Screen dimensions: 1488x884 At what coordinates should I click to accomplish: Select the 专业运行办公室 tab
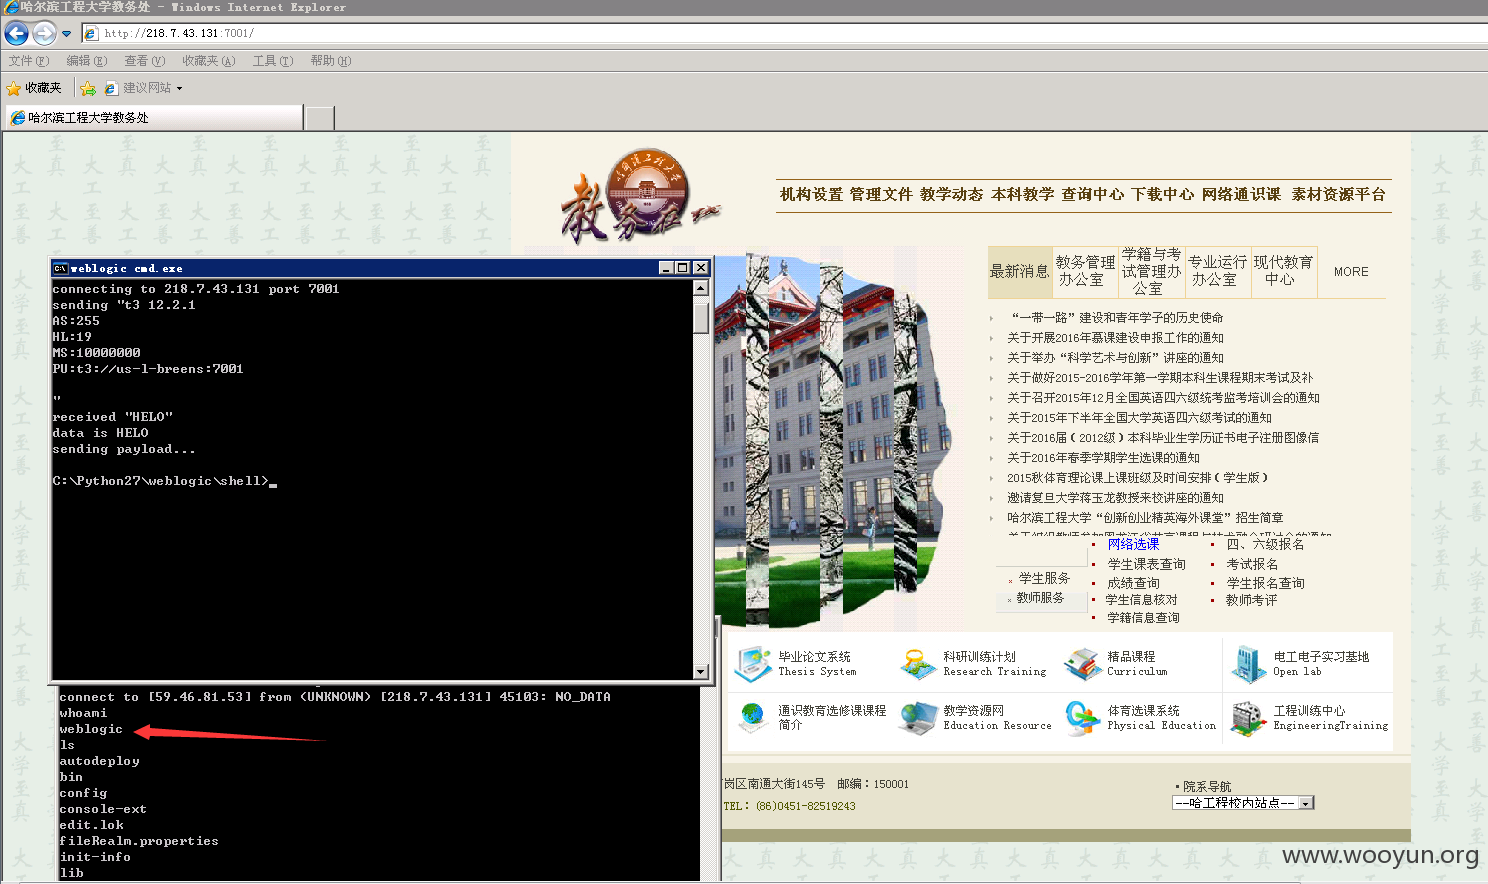[1217, 271]
